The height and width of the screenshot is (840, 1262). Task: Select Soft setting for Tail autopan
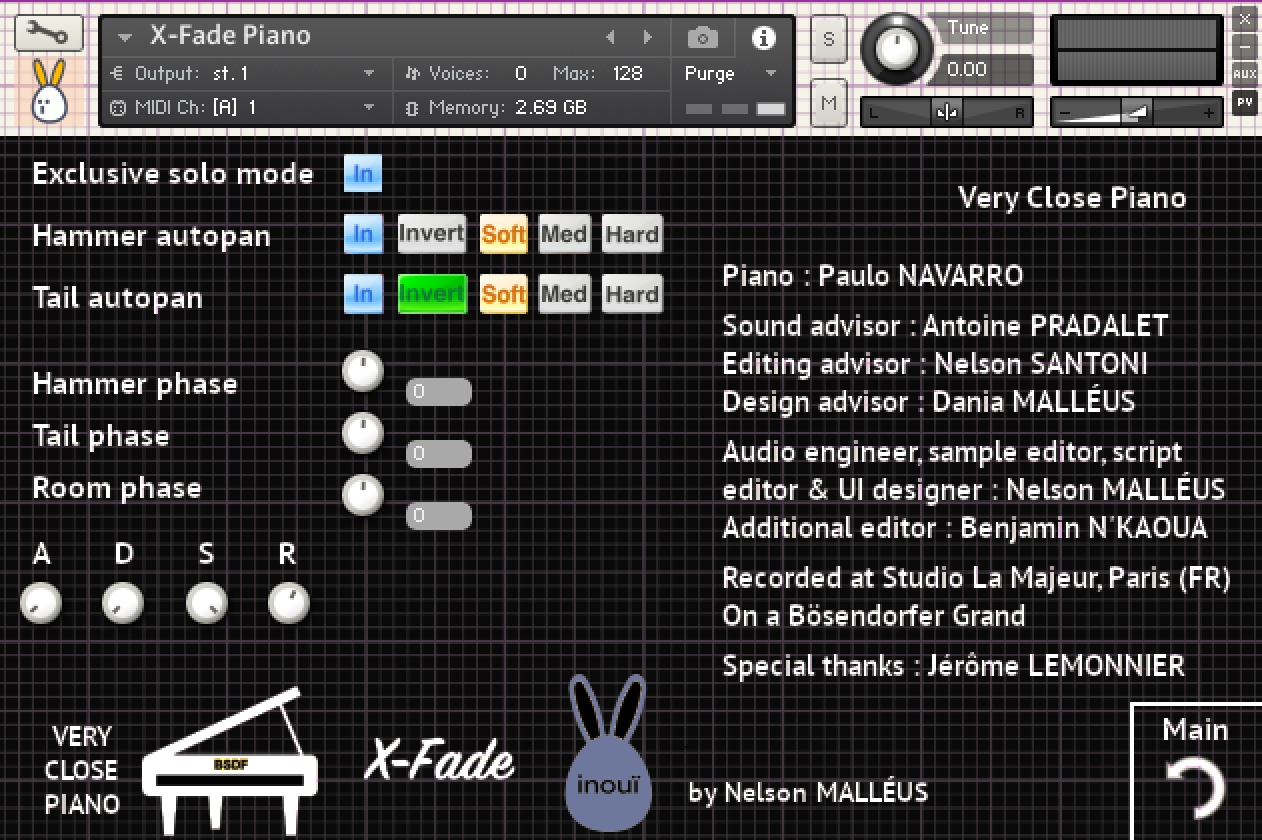[x=503, y=294]
